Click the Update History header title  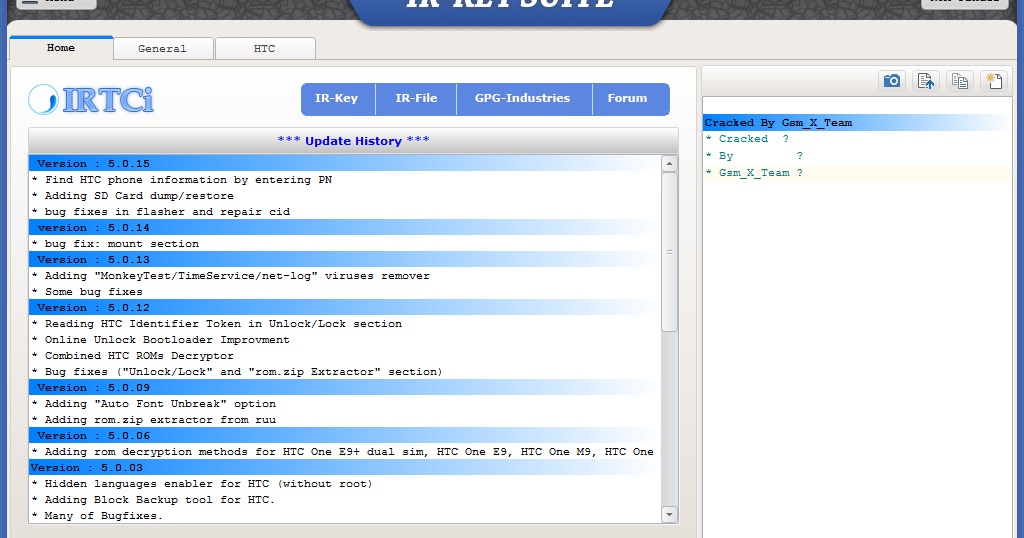pyautogui.click(x=353, y=140)
